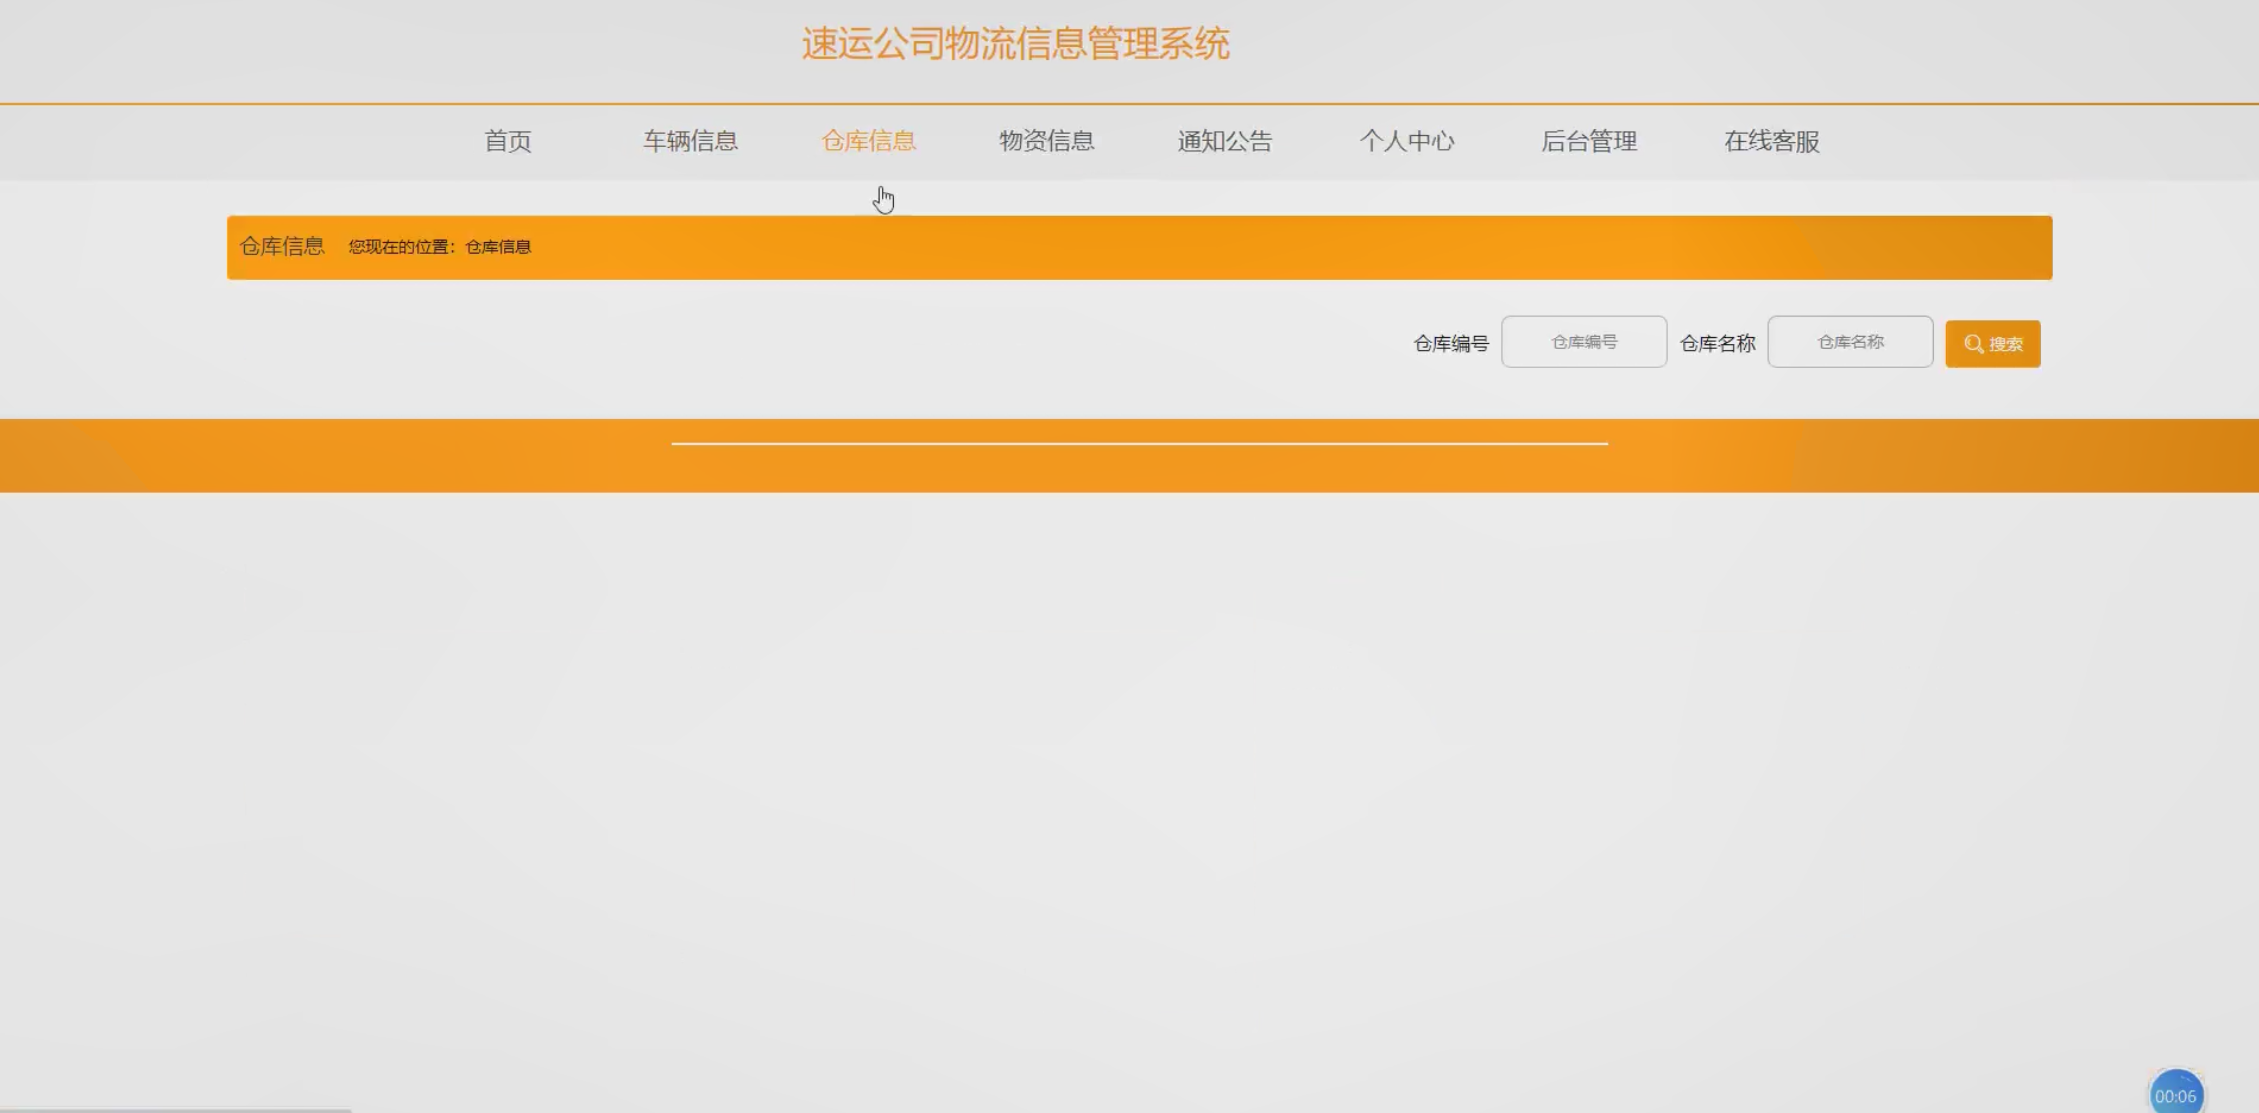Open 物资信息 in the navigation bar
This screenshot has width=2259, height=1113.
[x=1046, y=141]
